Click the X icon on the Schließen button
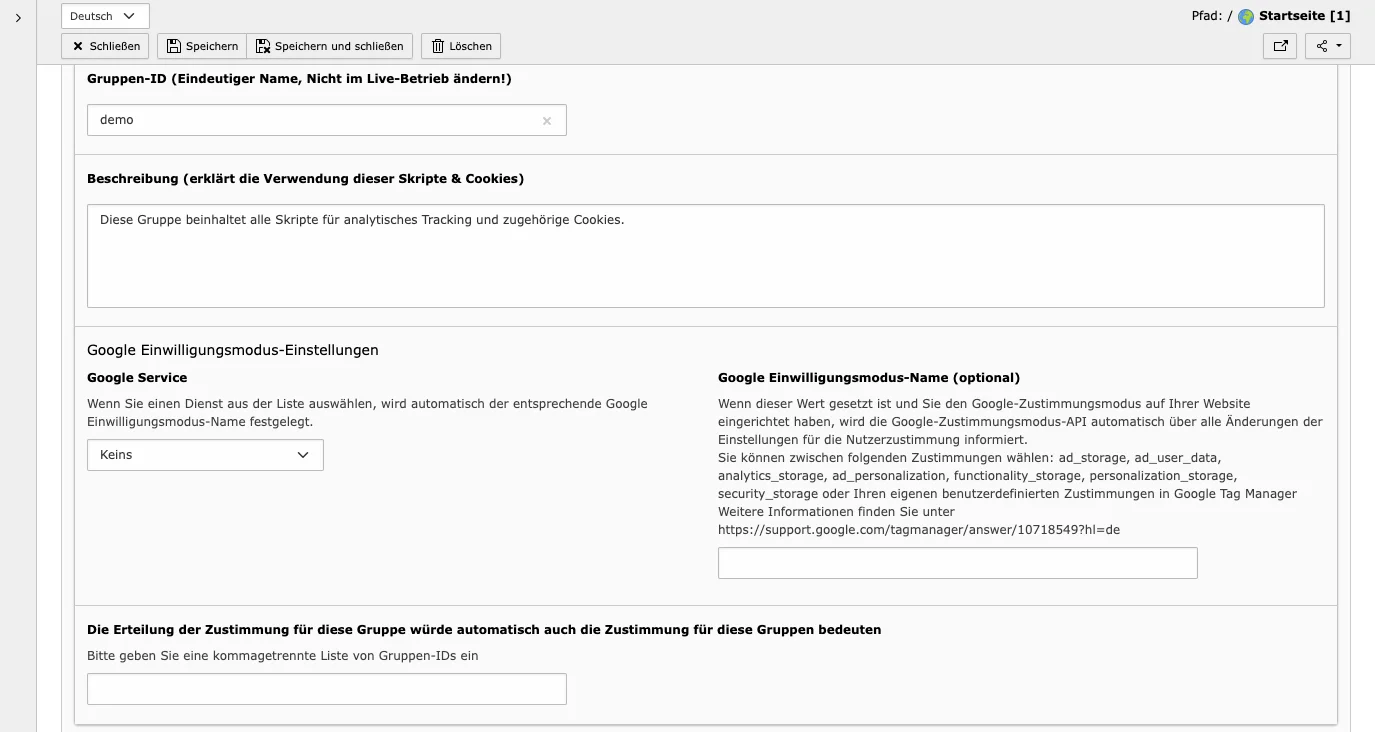This screenshot has height=732, width=1375. [x=77, y=45]
